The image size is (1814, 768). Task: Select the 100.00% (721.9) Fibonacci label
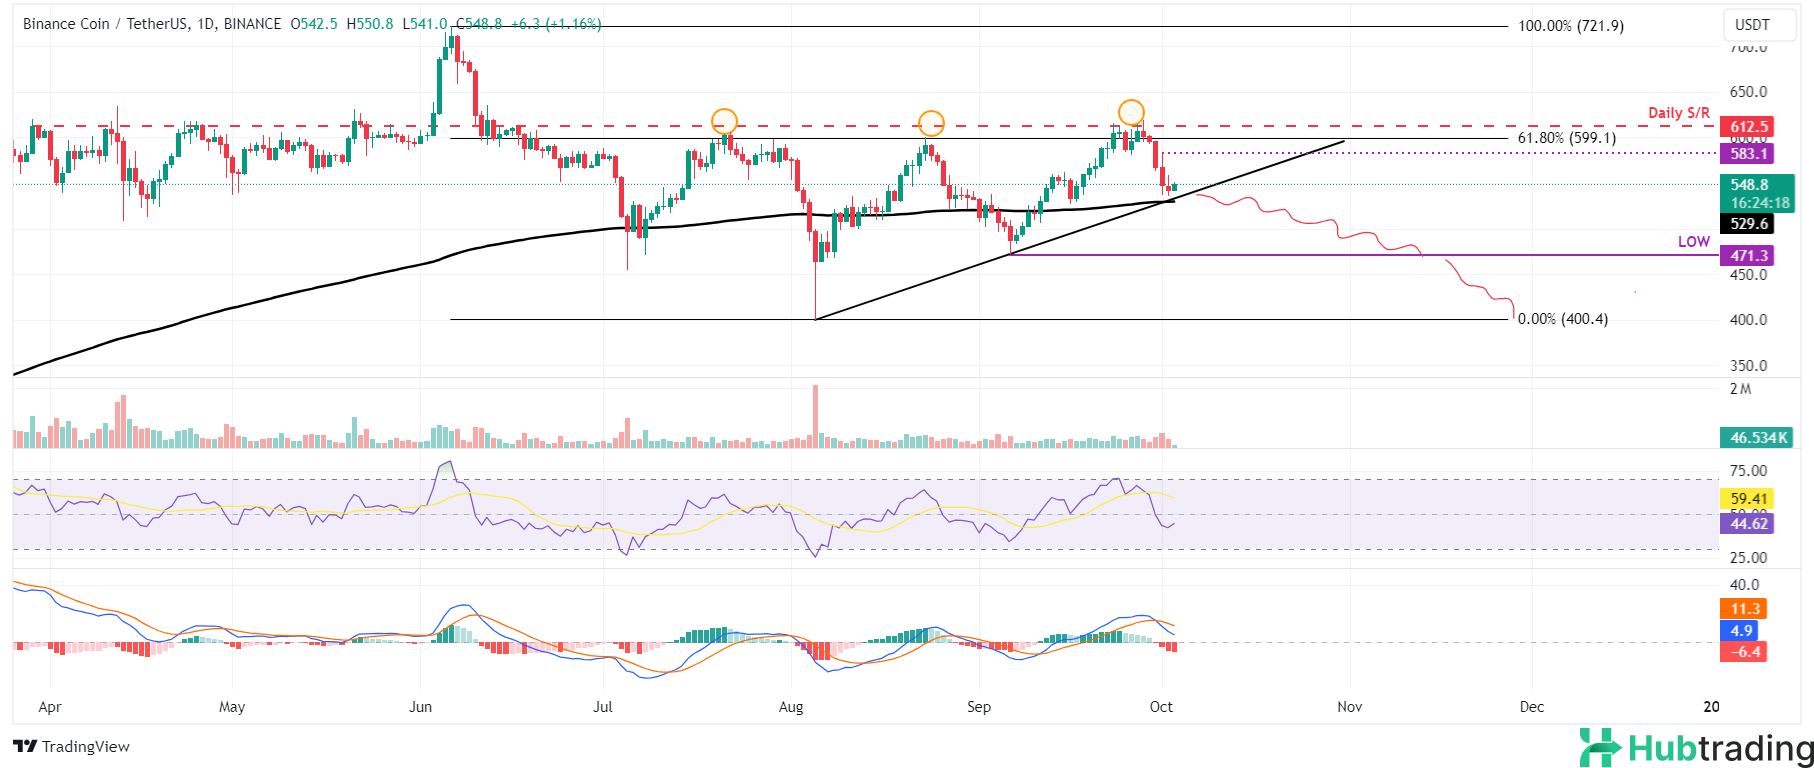1570,26
